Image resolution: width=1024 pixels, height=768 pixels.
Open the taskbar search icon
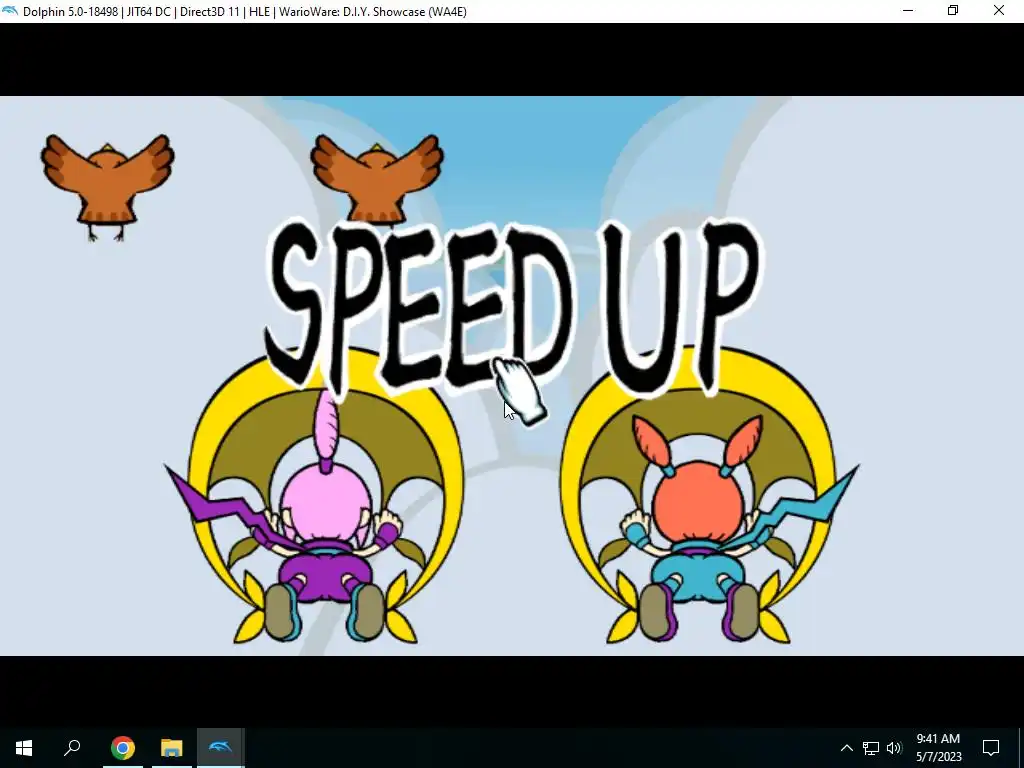click(x=72, y=748)
